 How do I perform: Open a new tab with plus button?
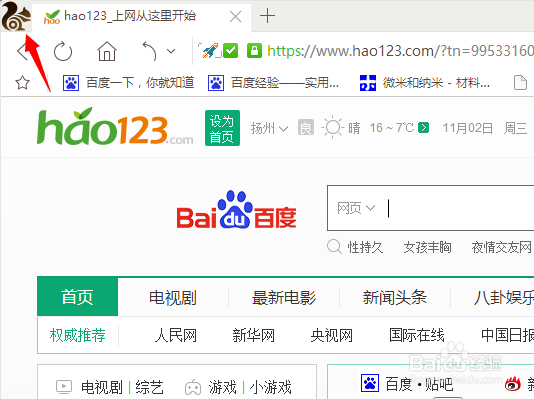tap(267, 16)
